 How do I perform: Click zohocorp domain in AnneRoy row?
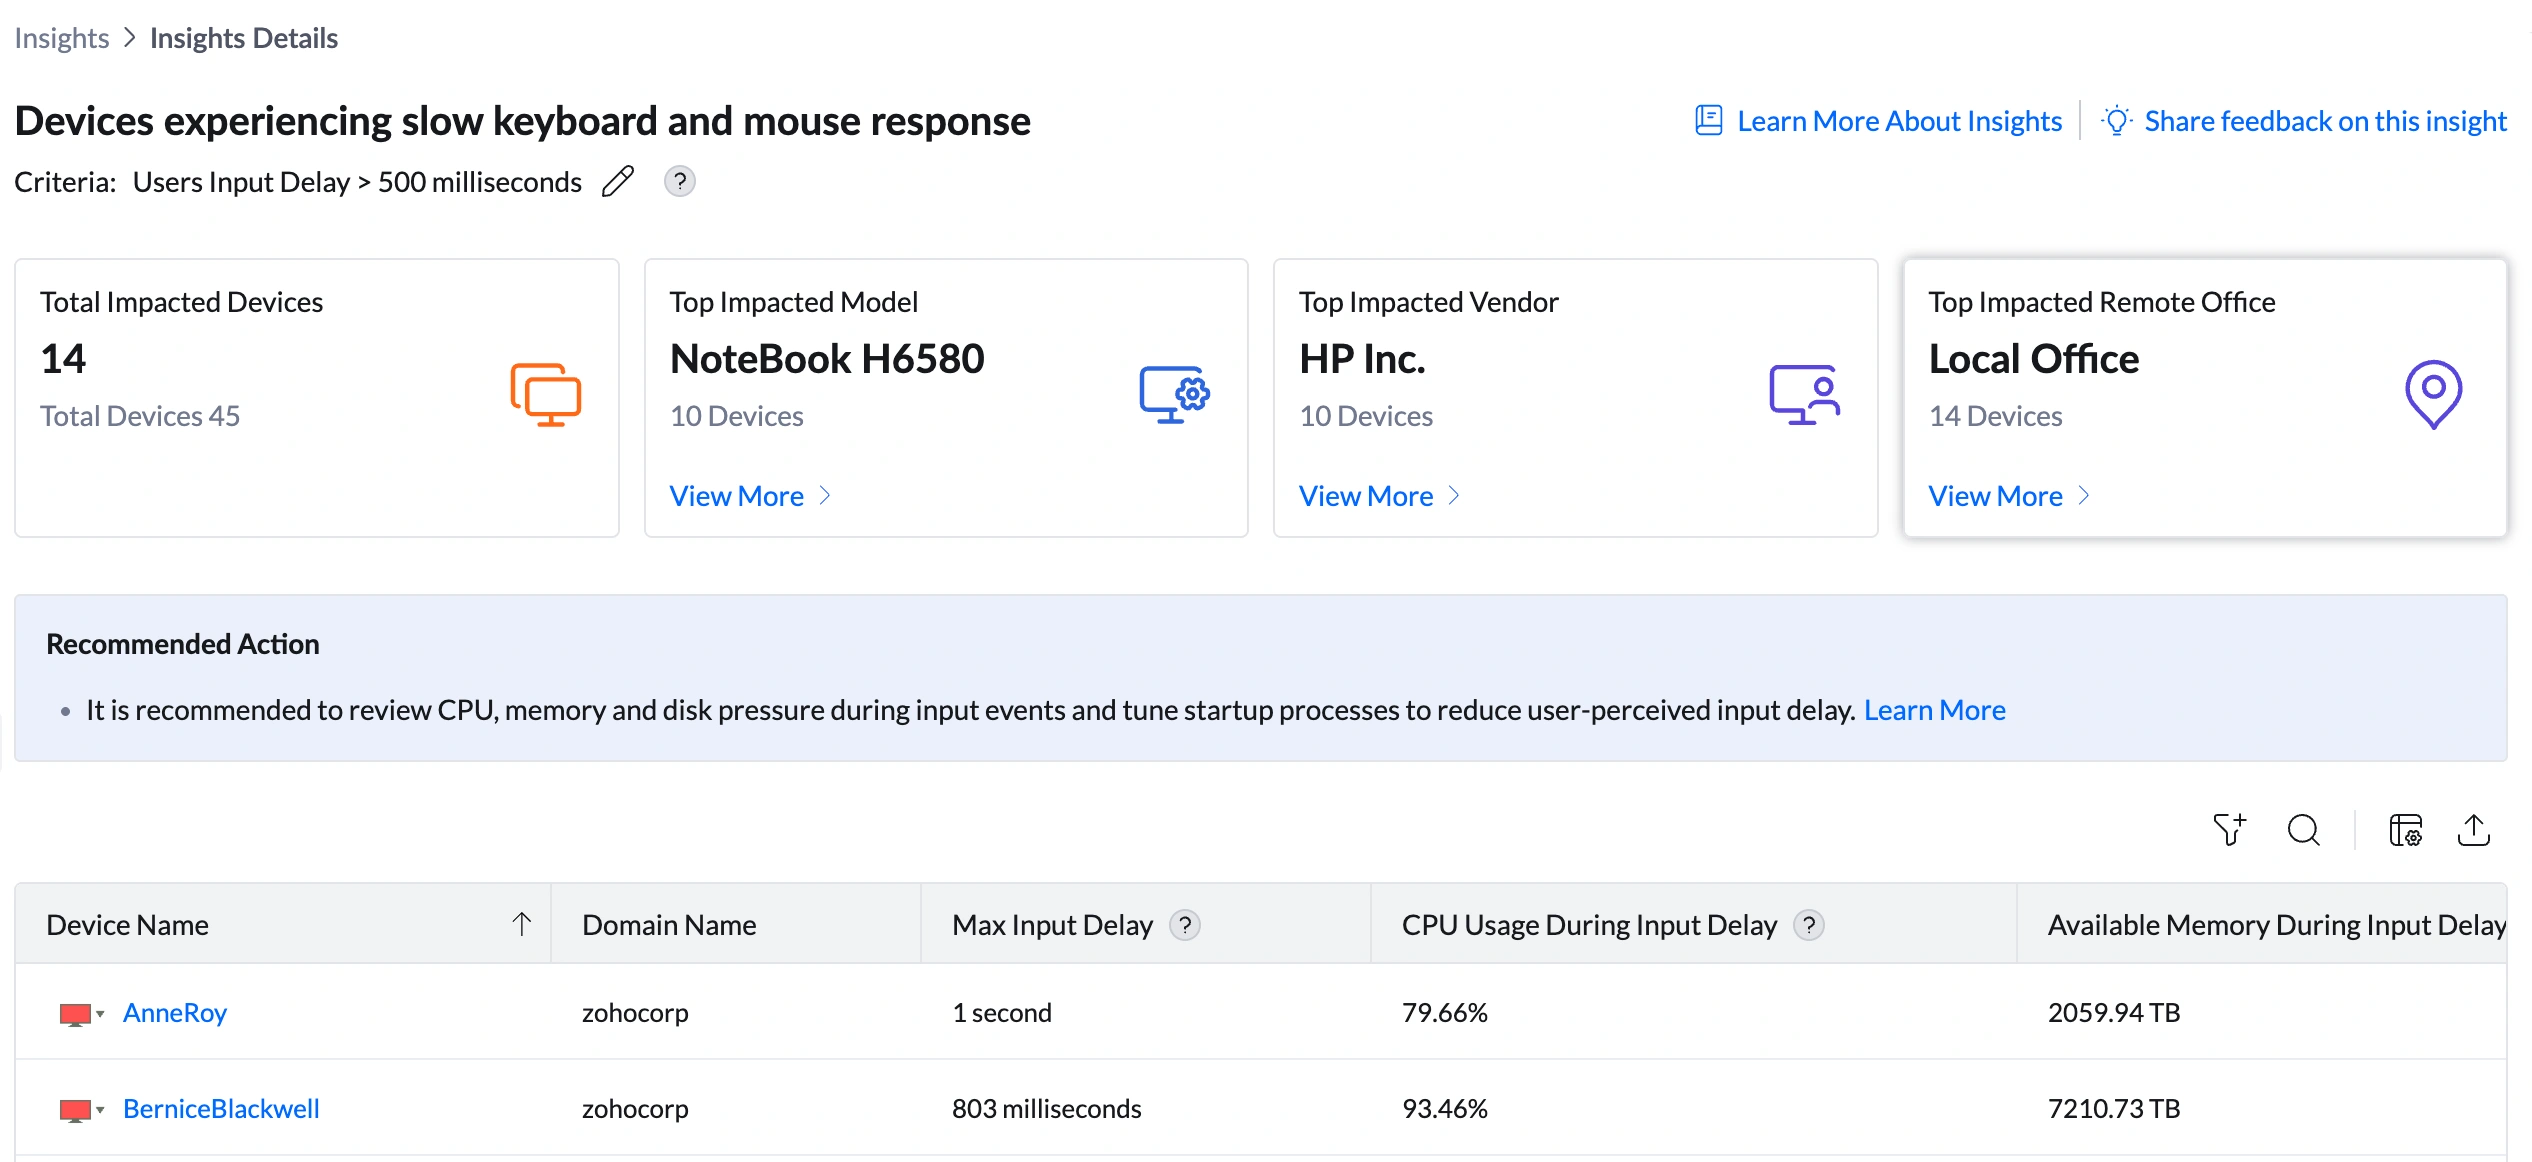click(635, 1013)
